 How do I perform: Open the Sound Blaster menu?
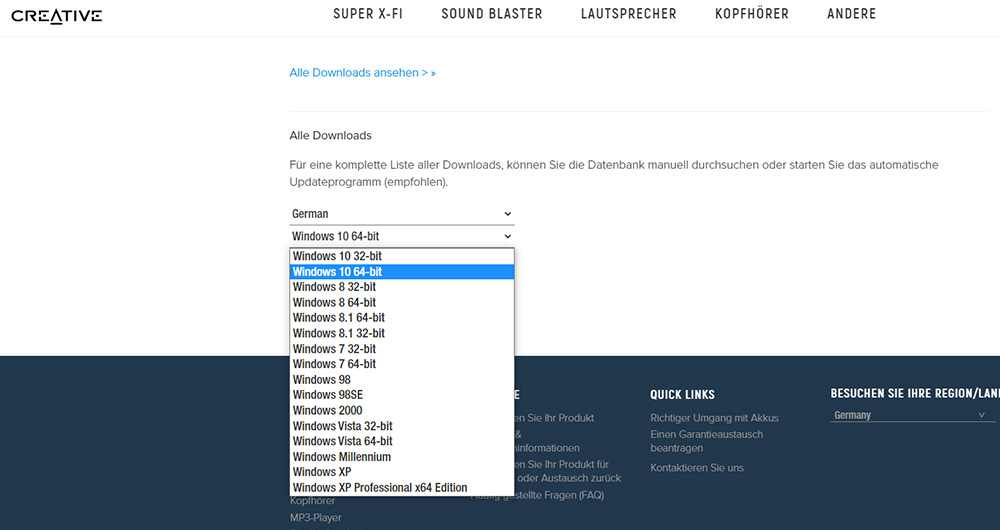[491, 14]
